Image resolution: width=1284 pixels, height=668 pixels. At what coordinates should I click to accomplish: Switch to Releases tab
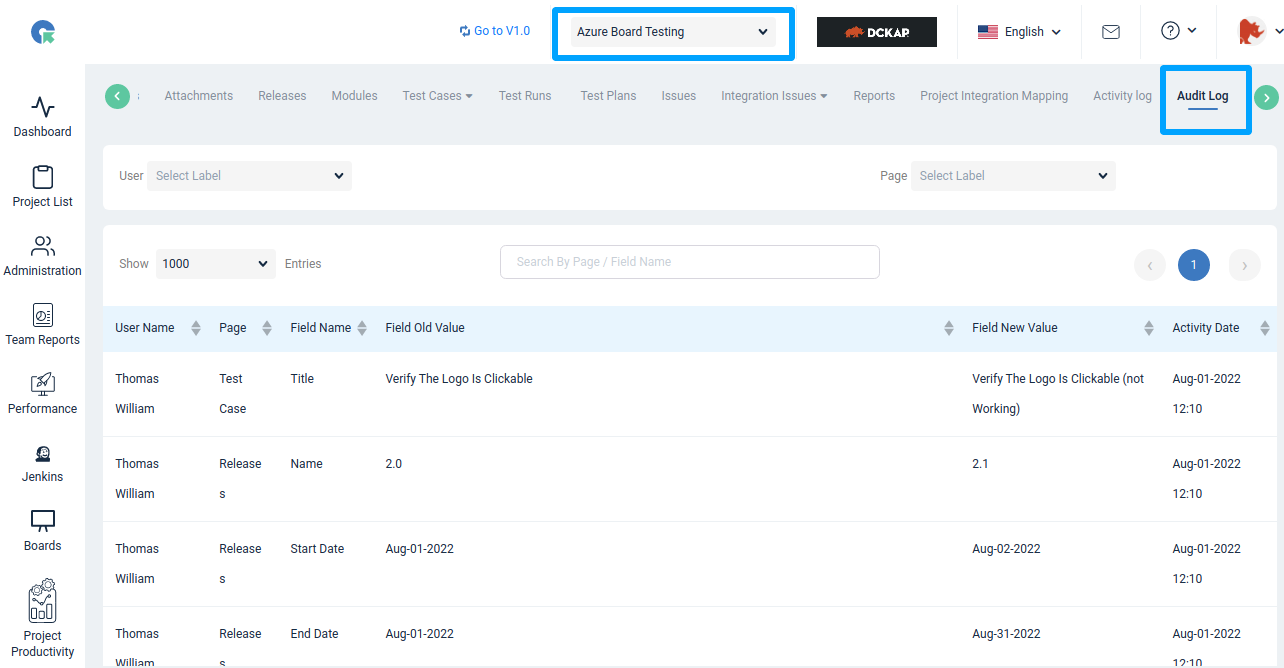click(282, 96)
